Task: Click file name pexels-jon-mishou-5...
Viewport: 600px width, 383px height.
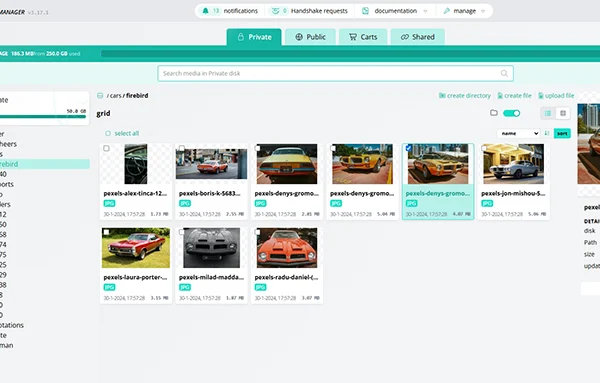Action: (513, 193)
